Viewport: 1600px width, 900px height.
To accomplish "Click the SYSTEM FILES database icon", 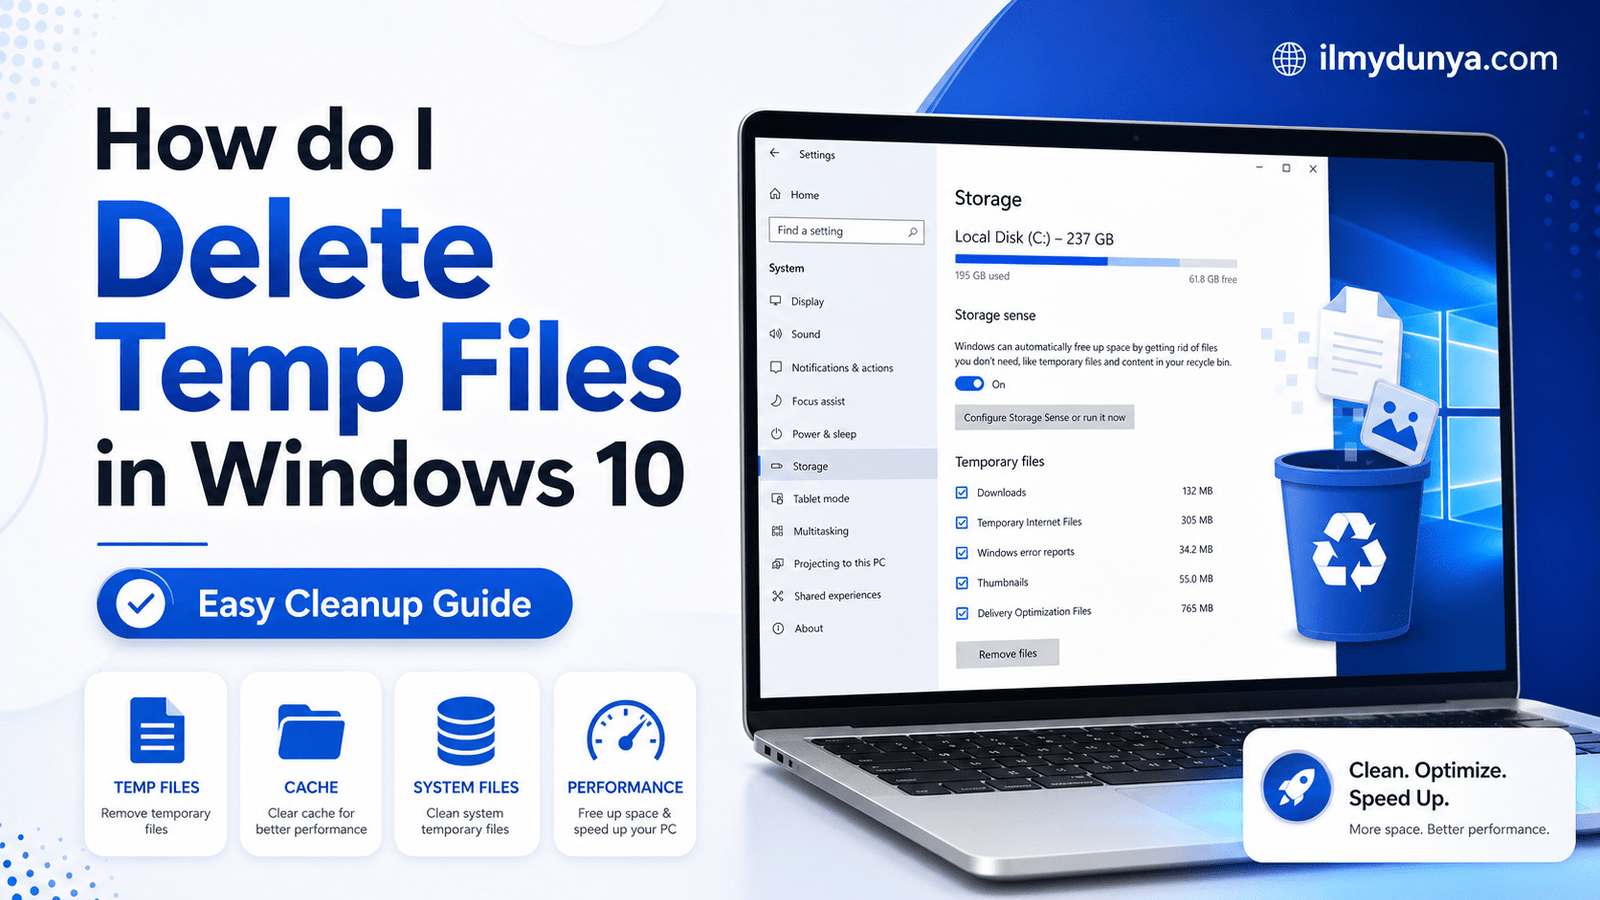I will pyautogui.click(x=466, y=731).
